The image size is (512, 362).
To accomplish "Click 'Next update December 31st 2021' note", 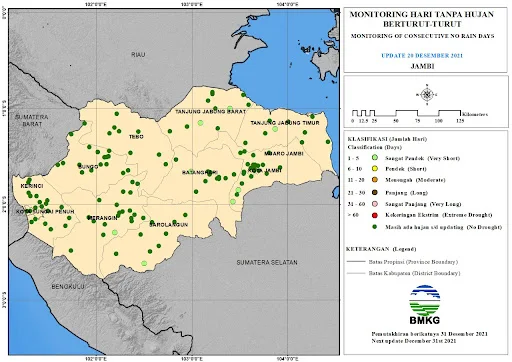I will tap(414, 341).
